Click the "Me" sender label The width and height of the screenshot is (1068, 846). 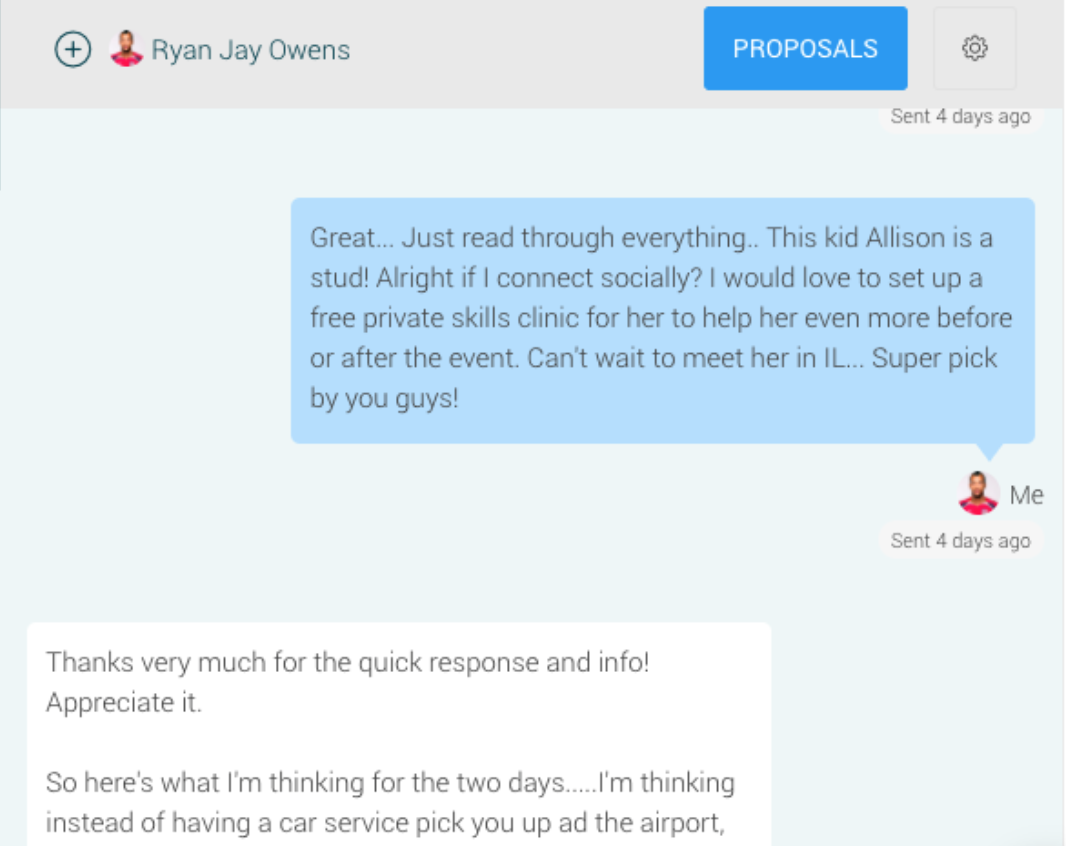(1026, 495)
